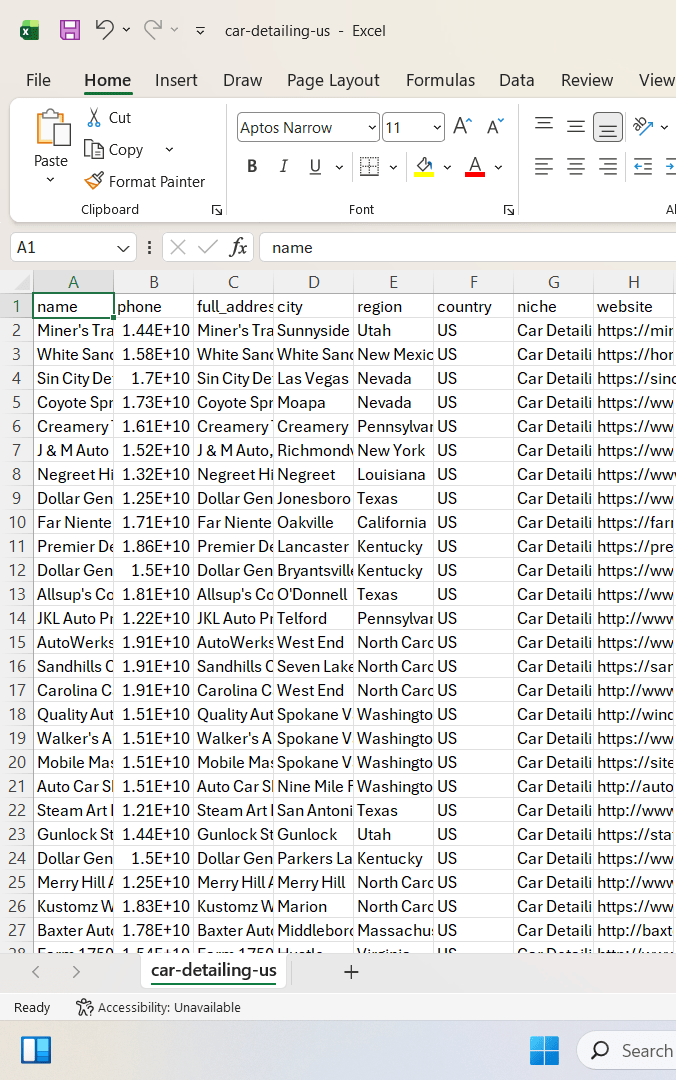
Task: Switch to the Insert tab
Action: pos(176,81)
